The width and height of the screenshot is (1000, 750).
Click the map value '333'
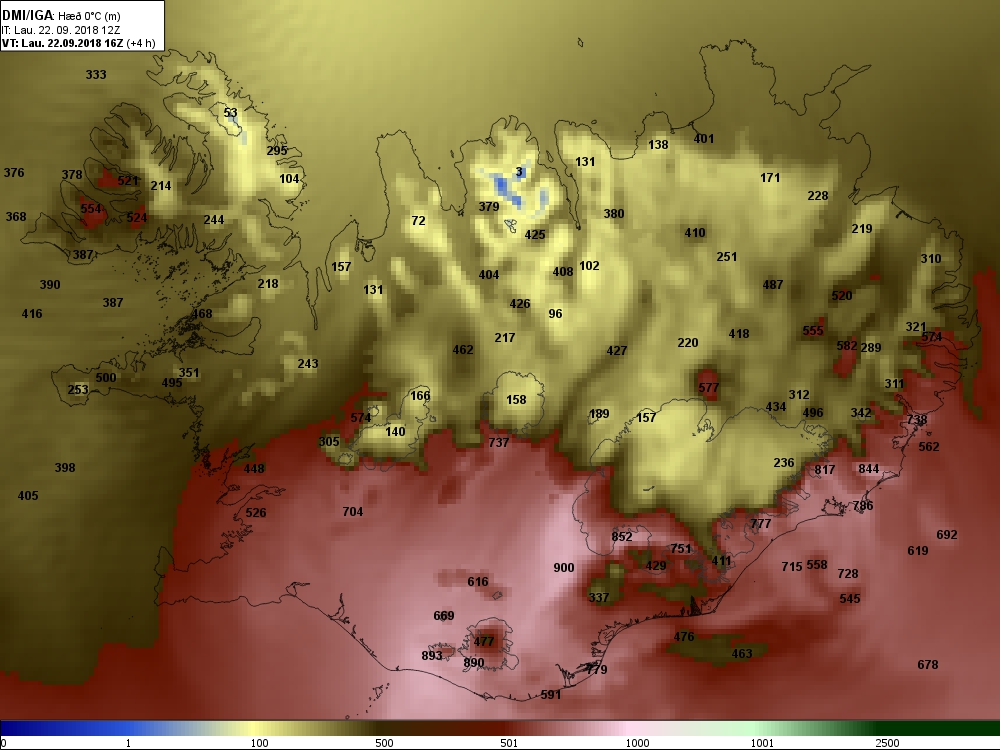click(96, 75)
